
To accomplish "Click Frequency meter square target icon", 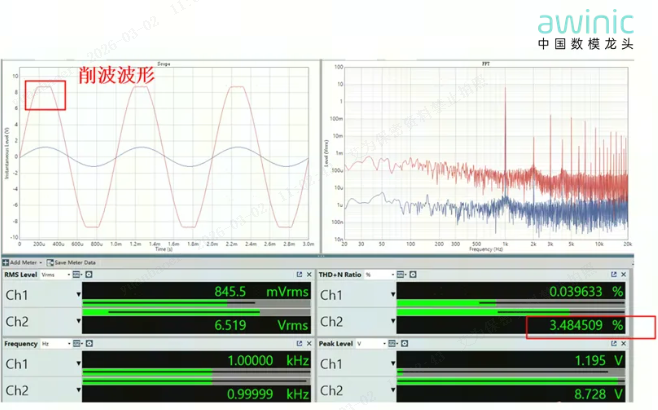I will pyautogui.click(x=89, y=344).
